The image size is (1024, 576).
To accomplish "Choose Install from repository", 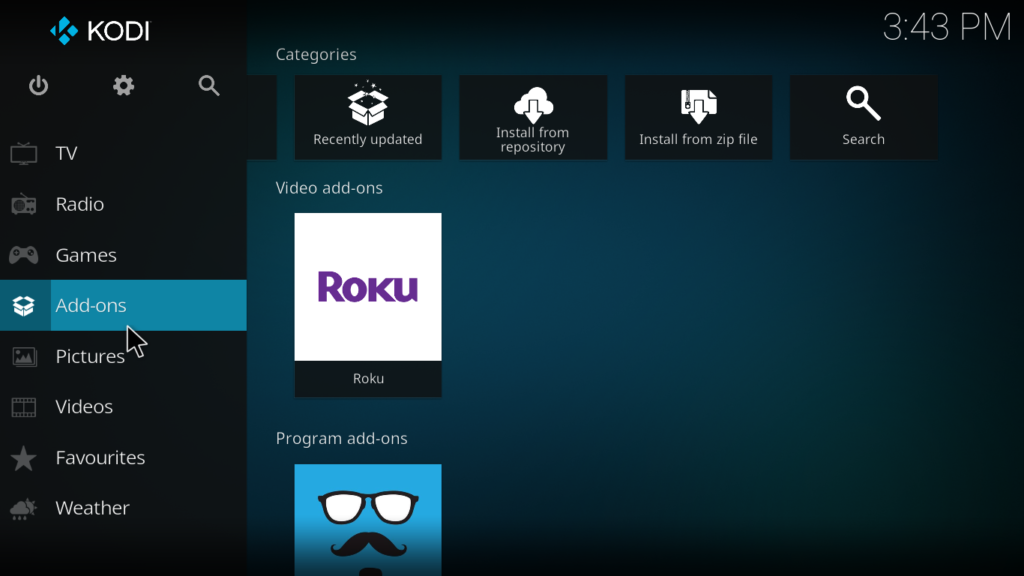I will click(532, 117).
